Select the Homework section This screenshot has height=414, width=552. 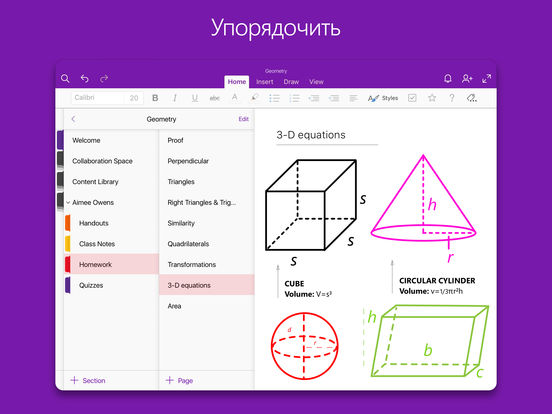[x=111, y=264]
